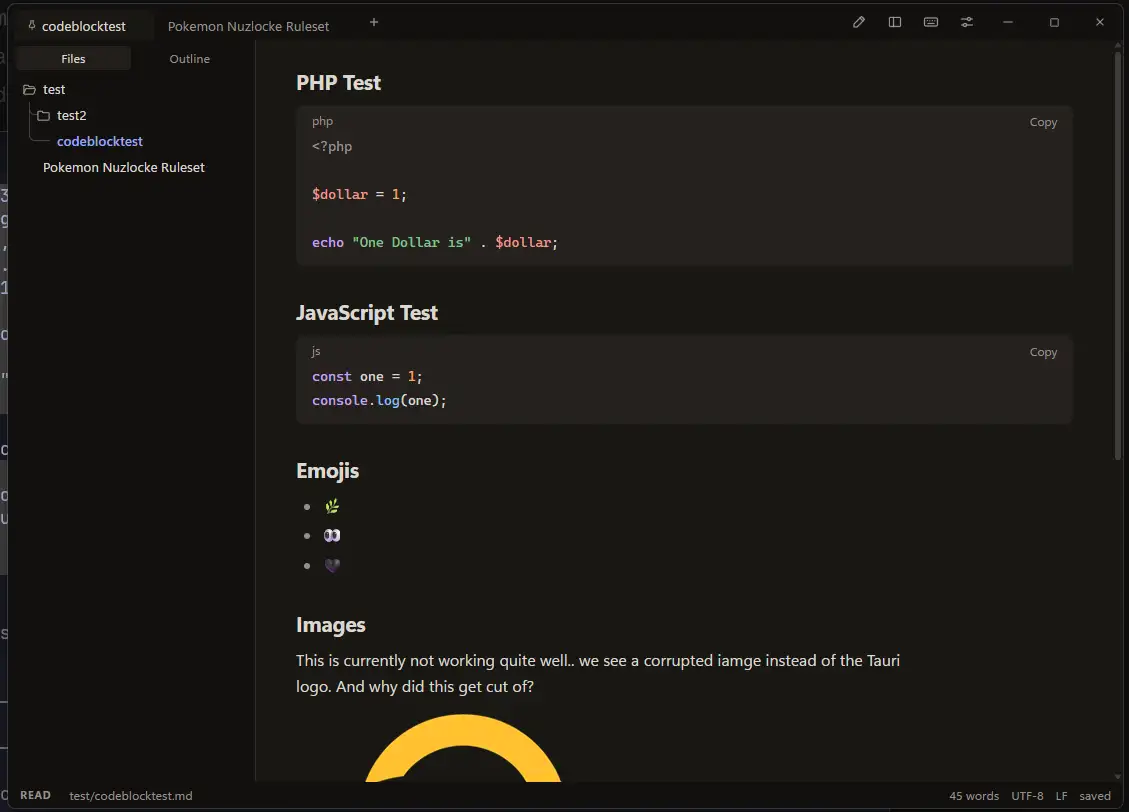
Task: Click the "js" language label
Action: pyautogui.click(x=316, y=351)
